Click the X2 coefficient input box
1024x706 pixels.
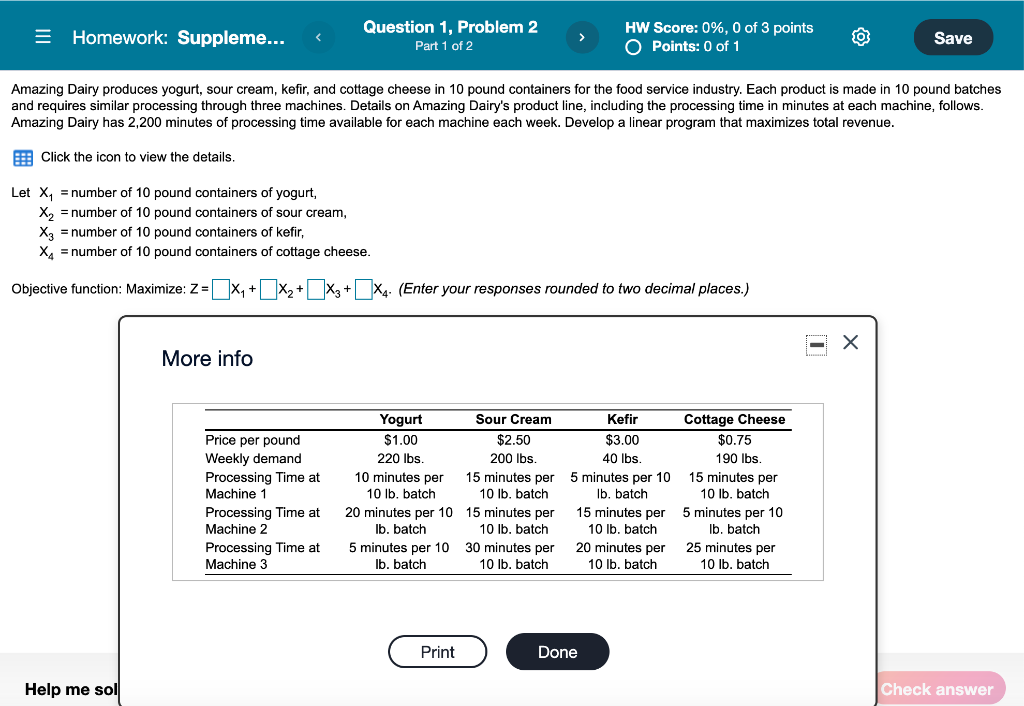pos(268,289)
